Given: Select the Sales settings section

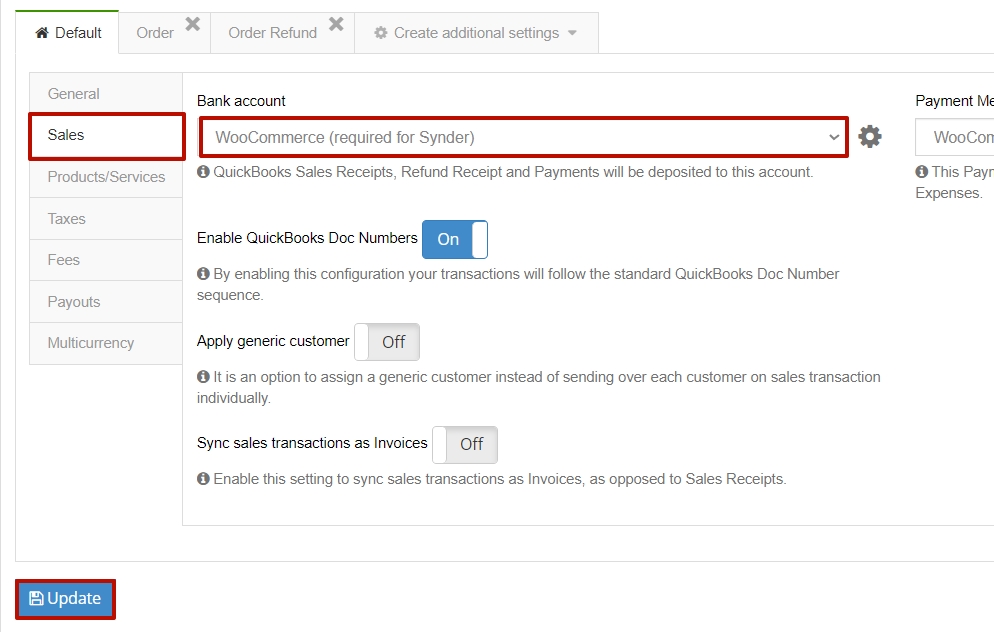Looking at the screenshot, I should coord(106,135).
